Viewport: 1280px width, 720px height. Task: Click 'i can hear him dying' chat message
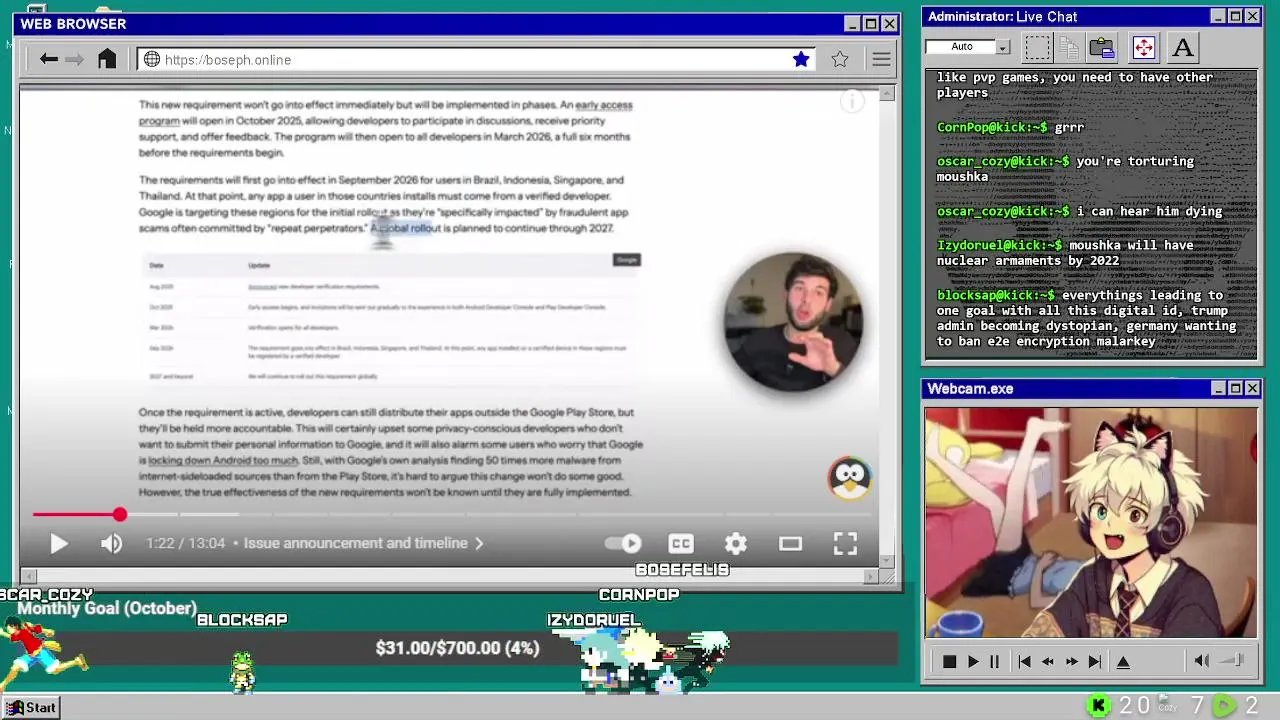[1079, 211]
